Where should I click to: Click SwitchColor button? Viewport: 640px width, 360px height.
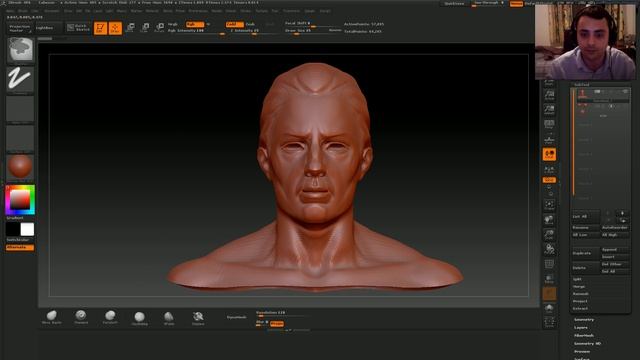tap(19, 240)
